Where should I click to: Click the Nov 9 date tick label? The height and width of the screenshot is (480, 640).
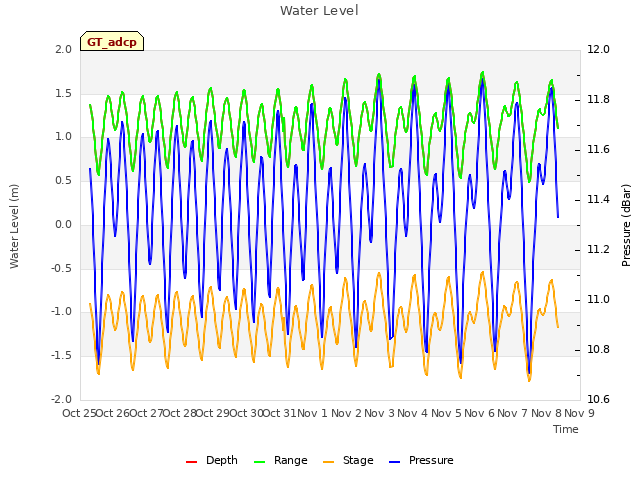(x=579, y=413)
